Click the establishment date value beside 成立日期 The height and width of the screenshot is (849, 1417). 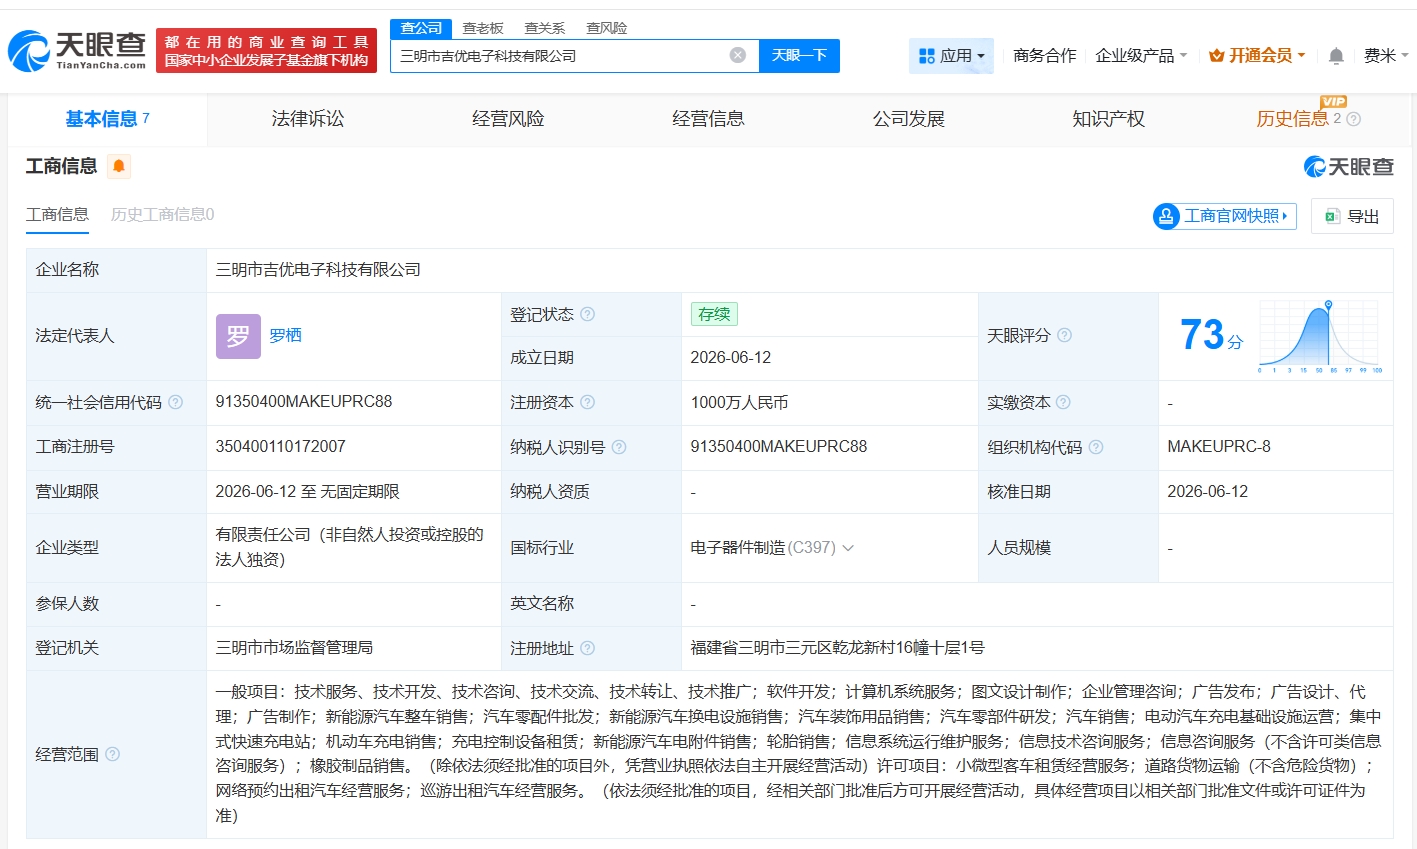point(731,358)
